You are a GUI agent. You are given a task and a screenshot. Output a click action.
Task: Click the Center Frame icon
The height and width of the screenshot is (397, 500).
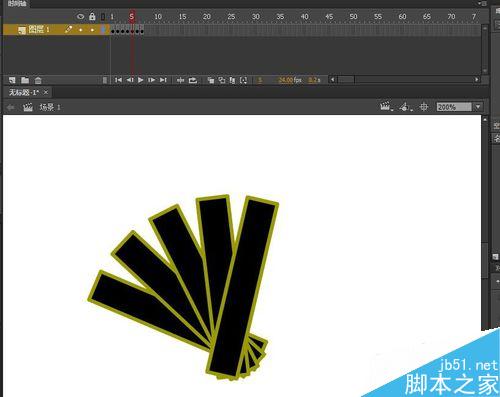click(x=180, y=80)
